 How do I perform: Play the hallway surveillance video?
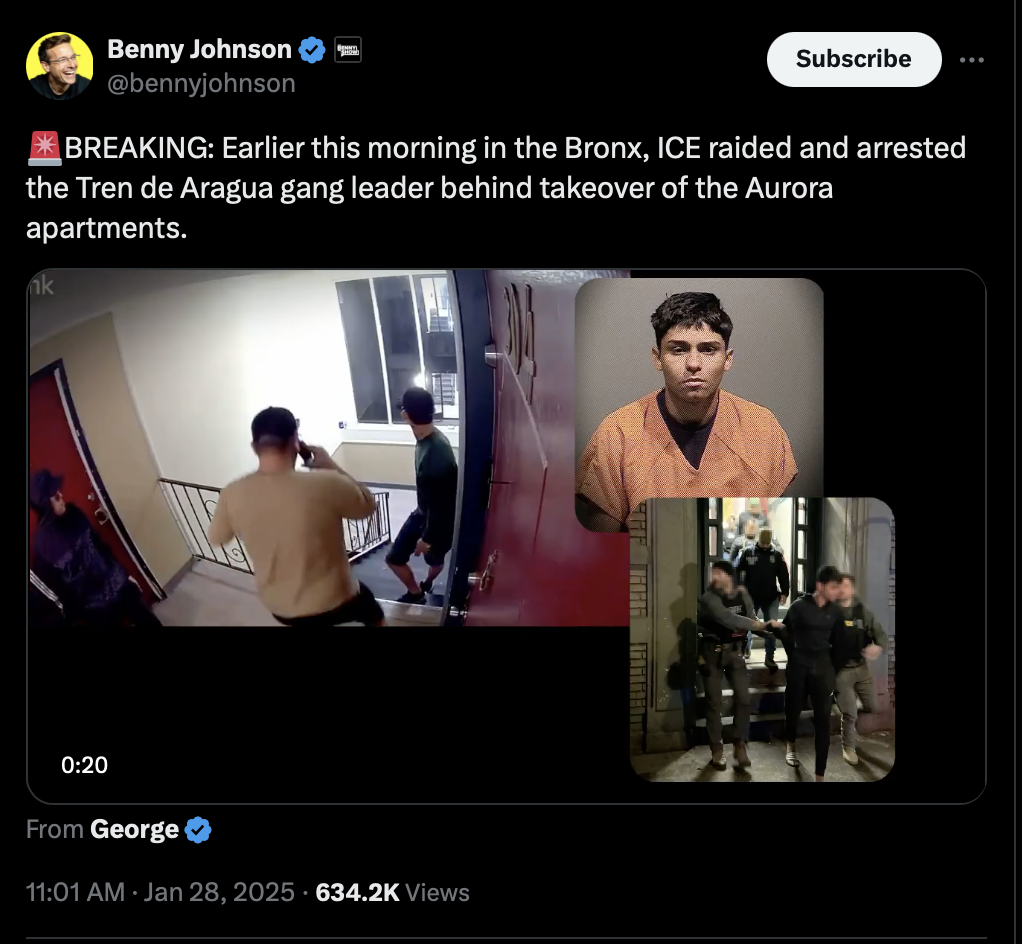click(328, 448)
